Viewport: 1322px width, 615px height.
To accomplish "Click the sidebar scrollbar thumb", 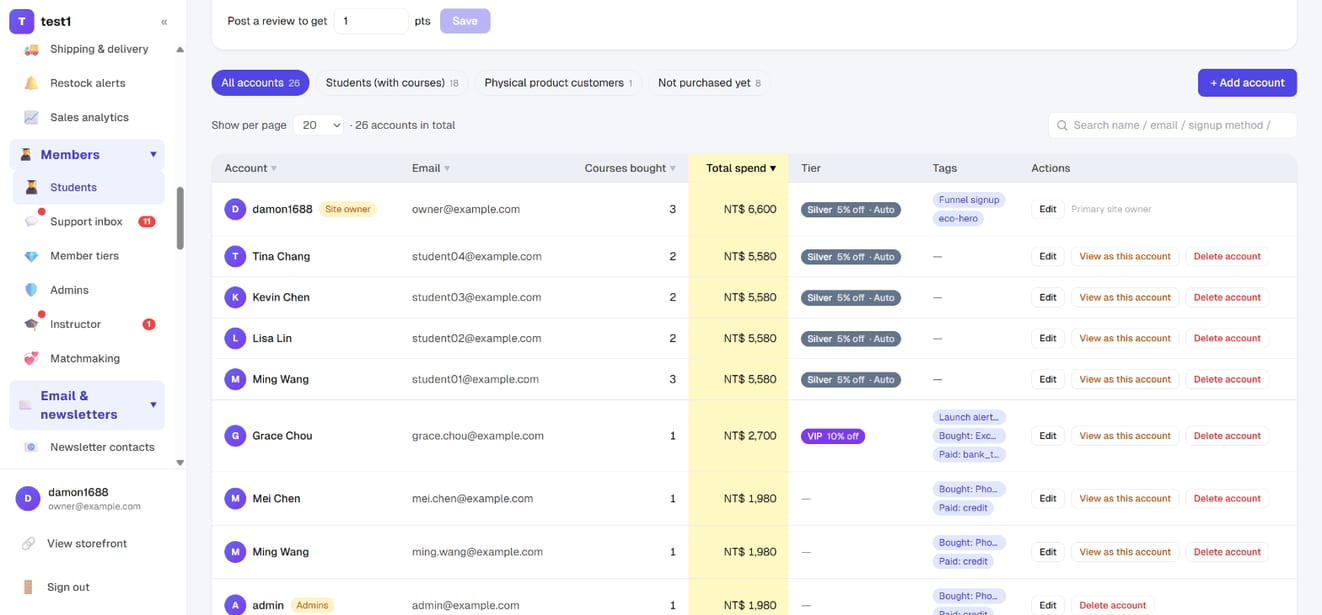I will 180,218.
